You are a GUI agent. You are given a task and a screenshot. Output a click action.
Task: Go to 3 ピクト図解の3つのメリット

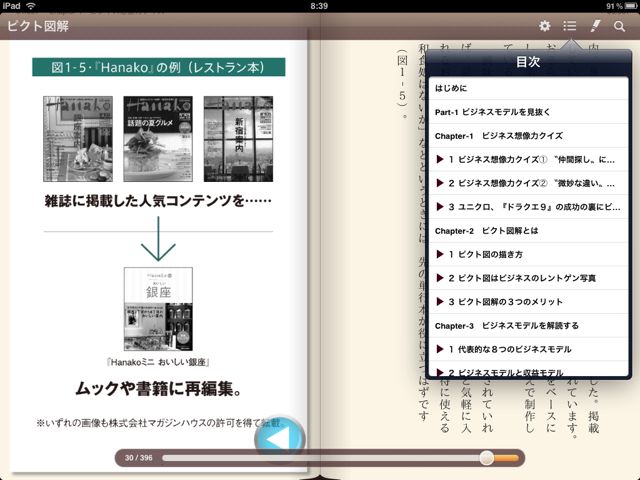(x=528, y=302)
